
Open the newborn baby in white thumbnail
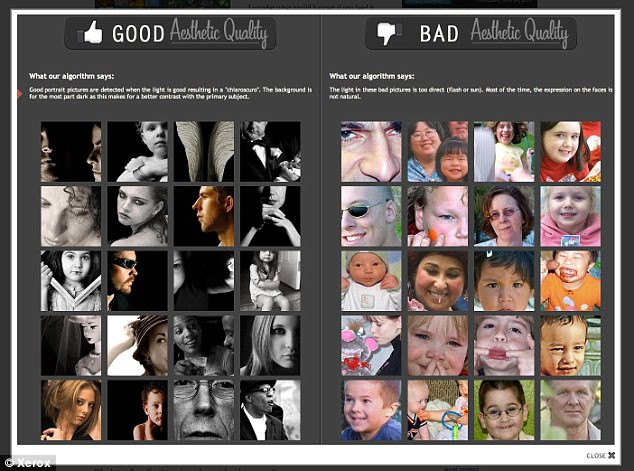click(370, 280)
